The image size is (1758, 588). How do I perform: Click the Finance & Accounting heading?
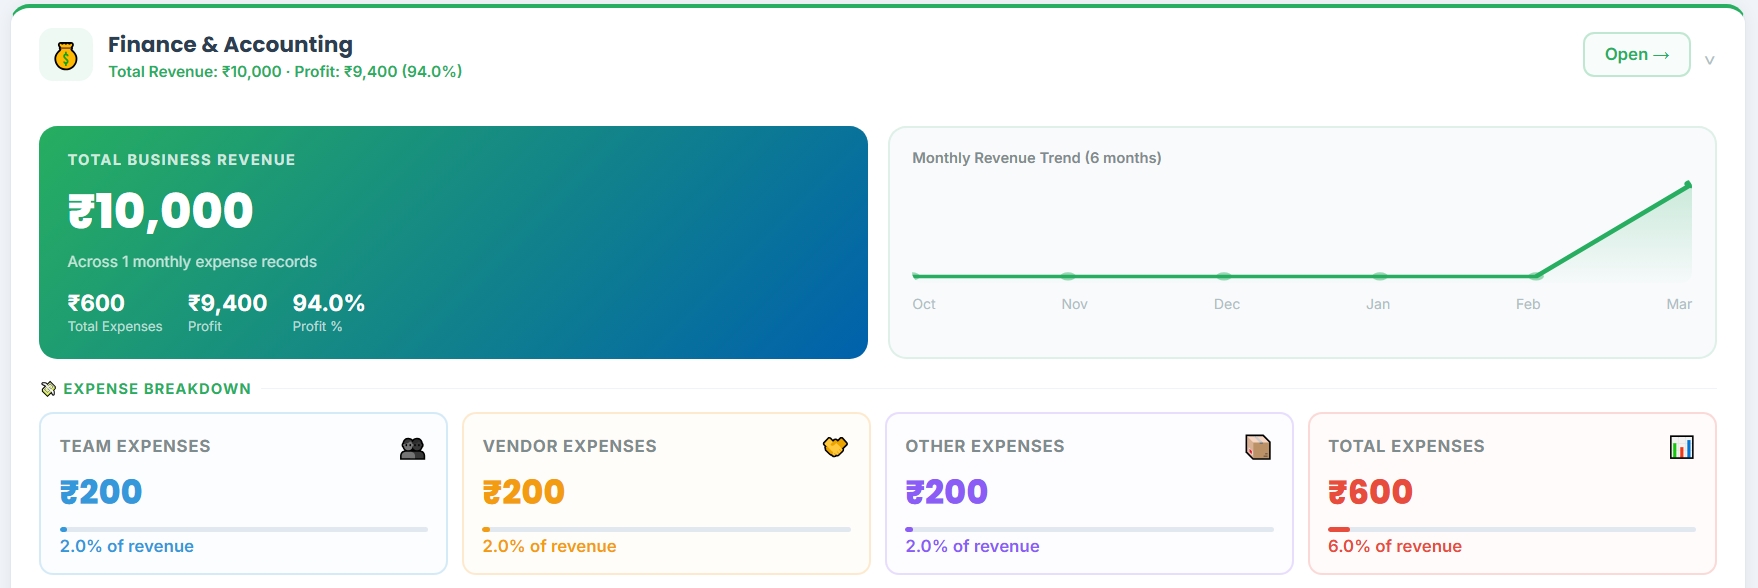tap(230, 44)
